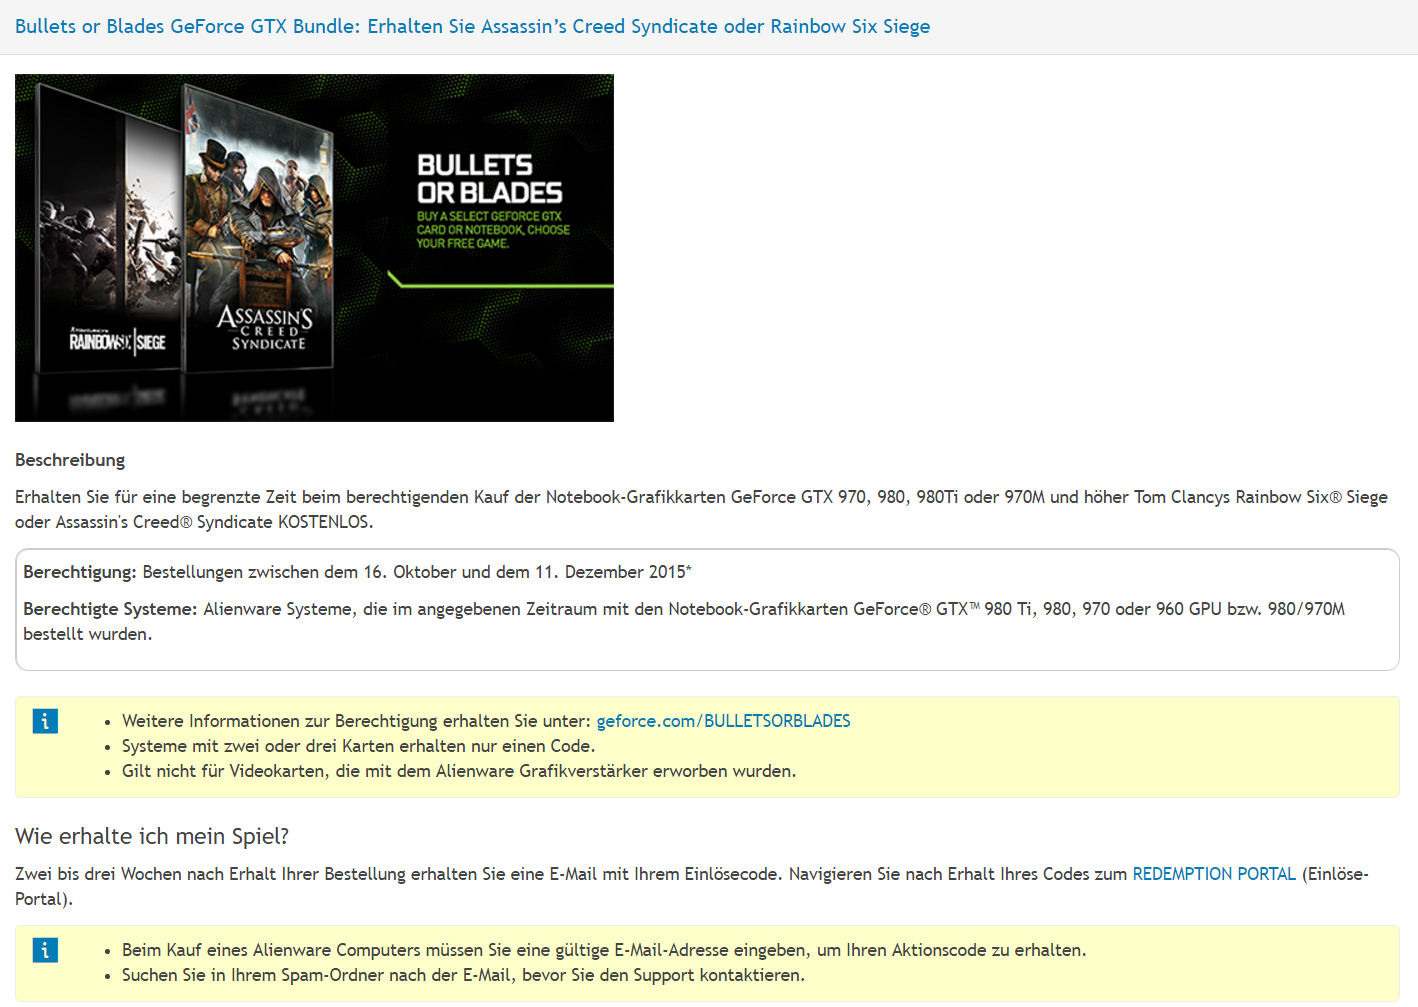Click the 'Beim Kauf eines Alienware Computers' bullet
This screenshot has height=1007, width=1418.
[x=604, y=950]
